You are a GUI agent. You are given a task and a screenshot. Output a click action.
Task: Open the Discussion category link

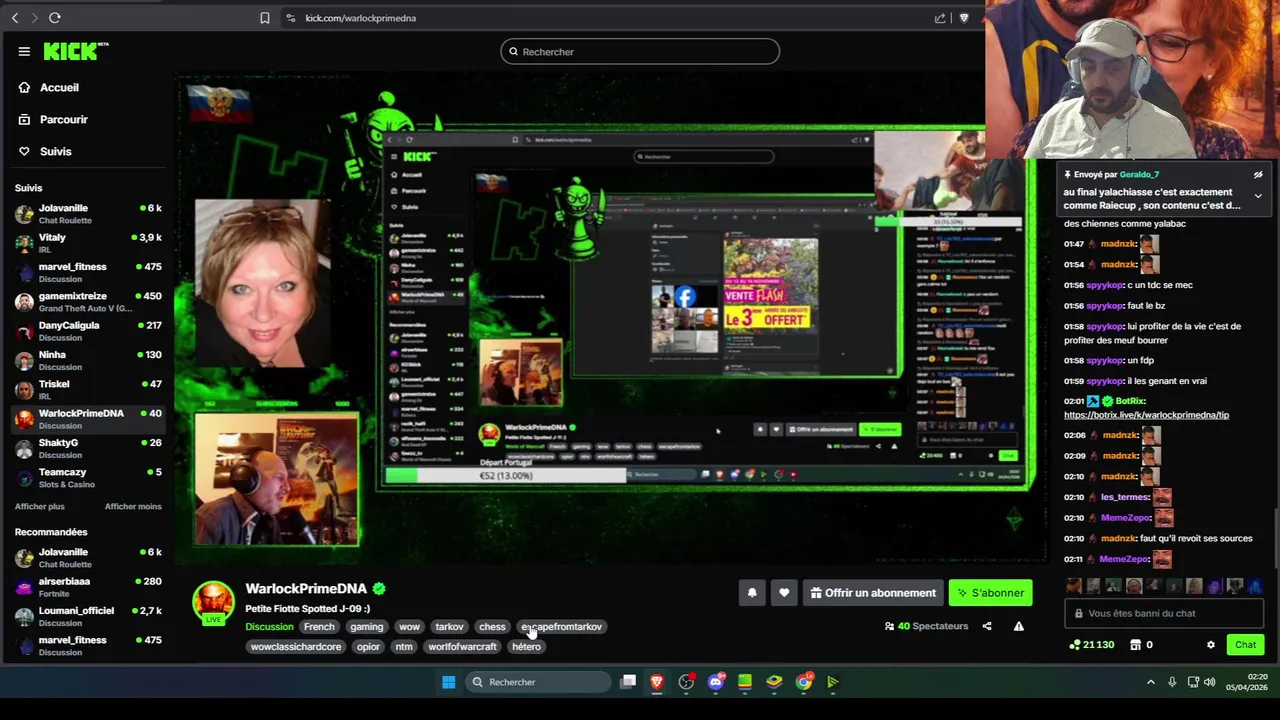(x=269, y=627)
